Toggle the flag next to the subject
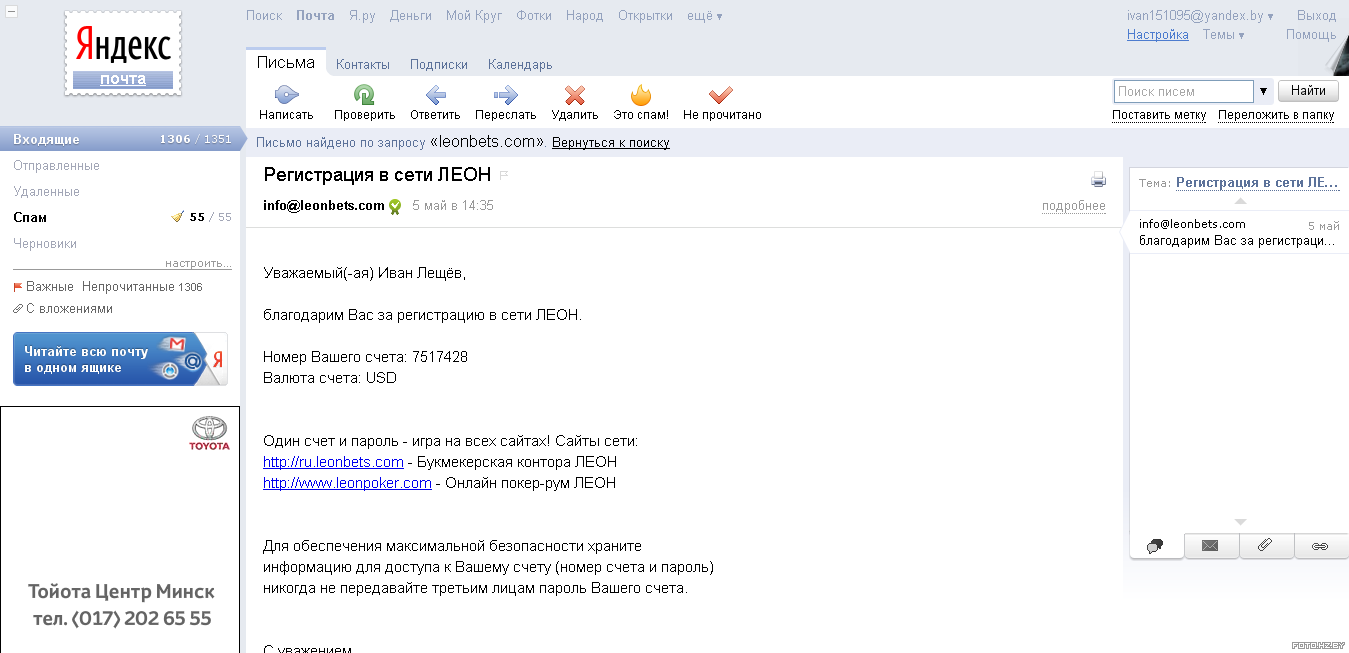Image resolution: width=1349 pixels, height=653 pixels. click(x=504, y=175)
